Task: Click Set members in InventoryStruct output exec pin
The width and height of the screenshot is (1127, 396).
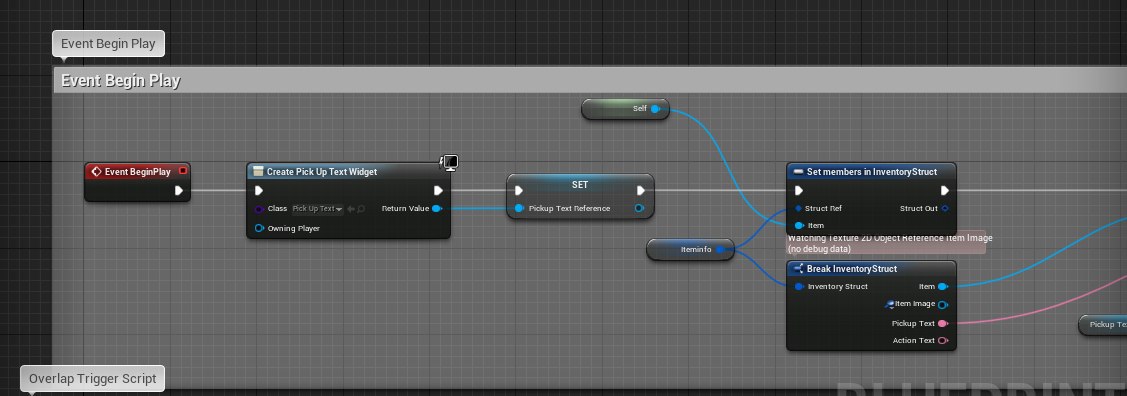Action: tap(944, 190)
